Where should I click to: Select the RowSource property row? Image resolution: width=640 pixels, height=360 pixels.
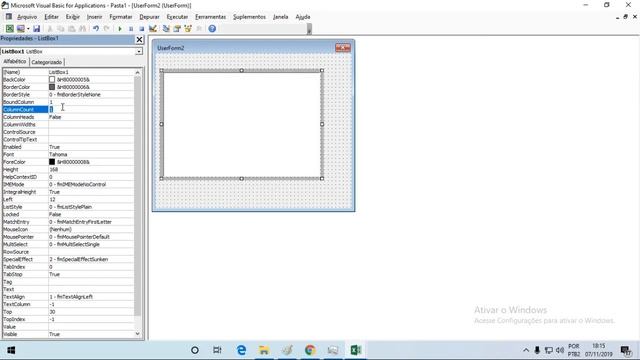(68, 252)
